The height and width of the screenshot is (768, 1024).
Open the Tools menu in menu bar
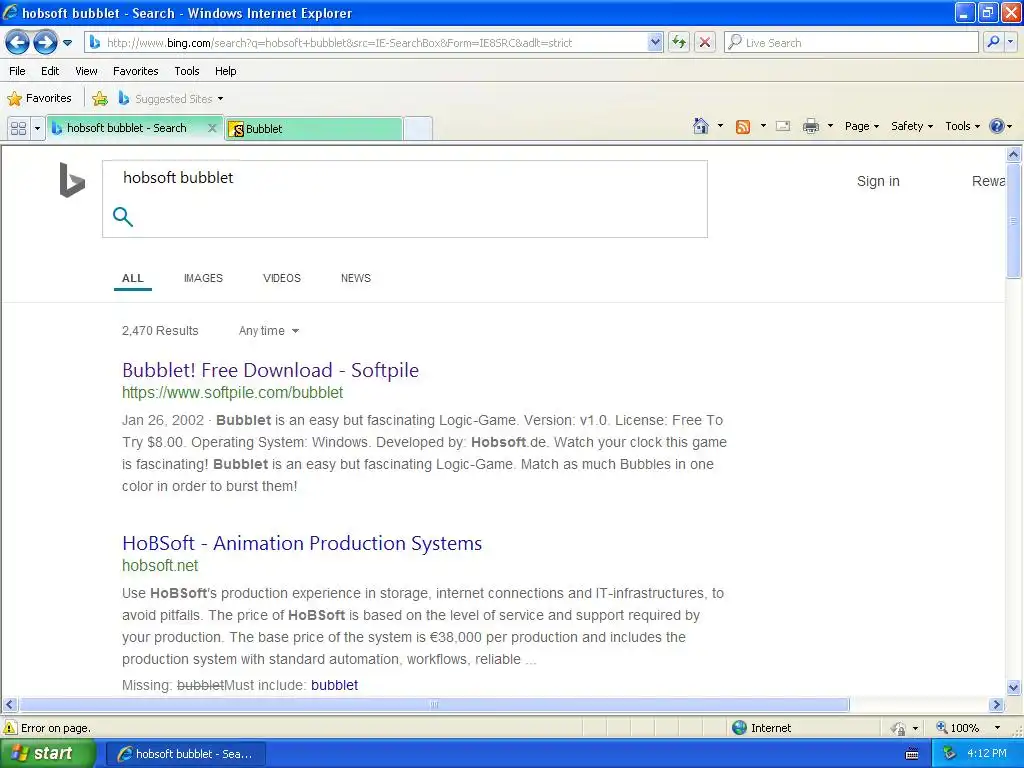point(187,71)
